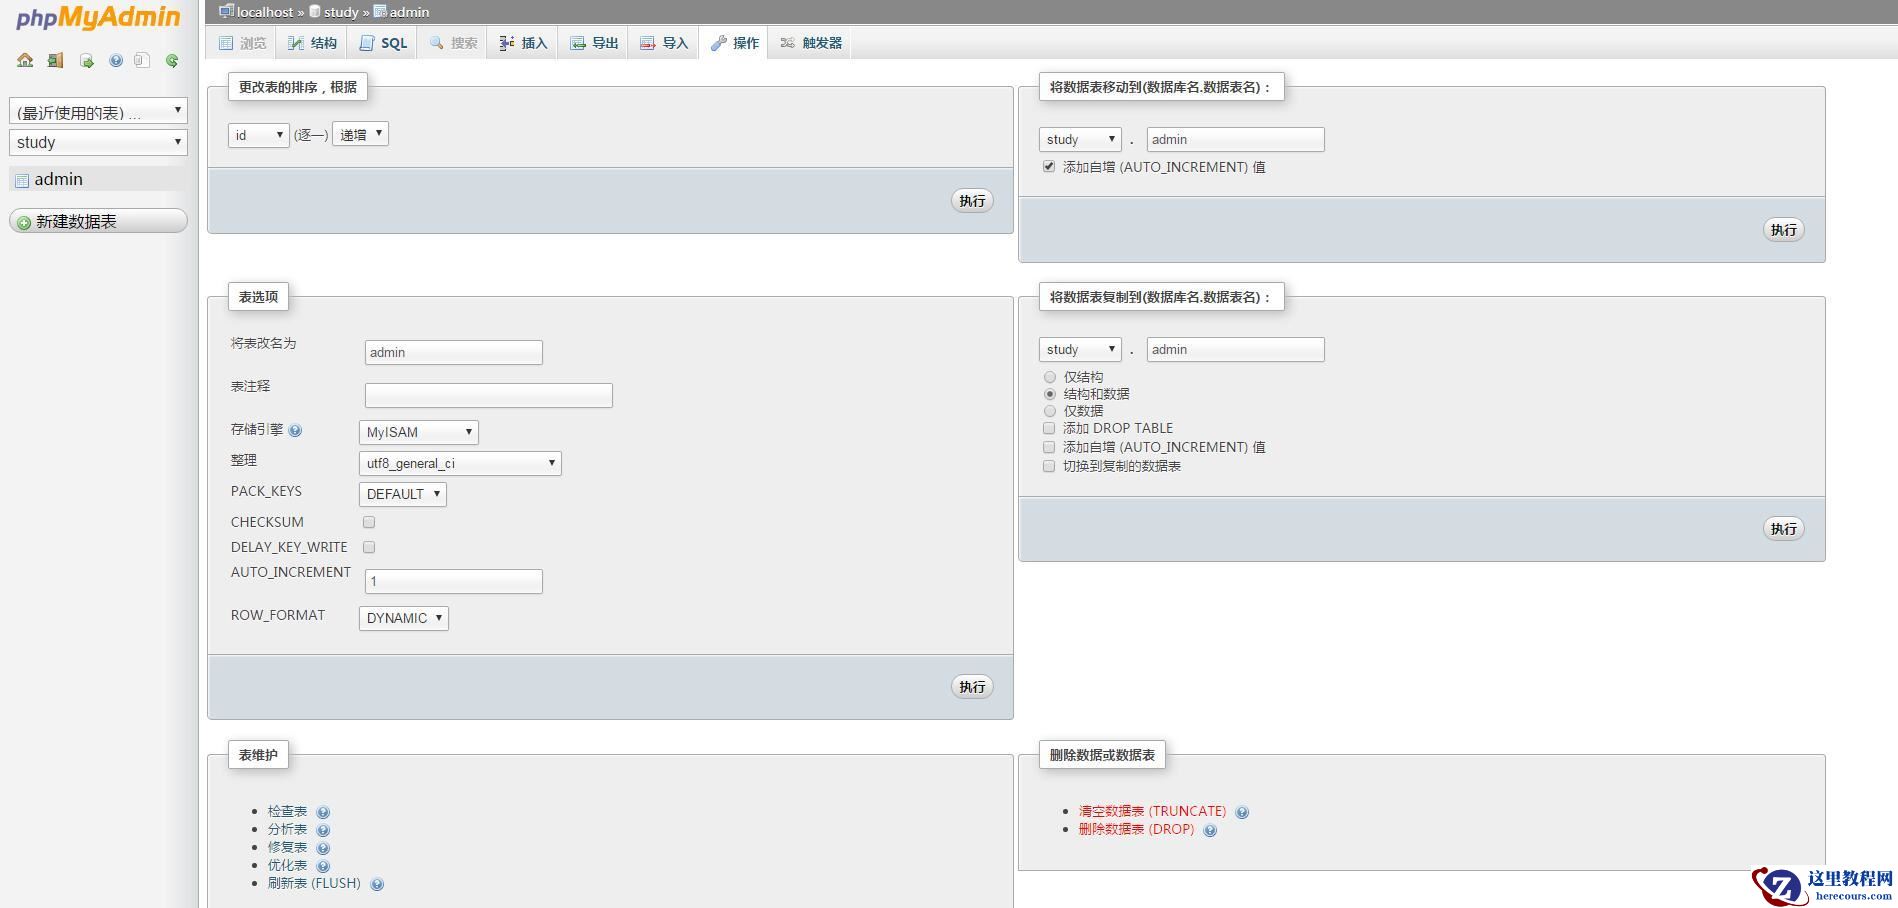The image size is (1898, 908).
Task: Click the 检查表 link
Action: 288,811
